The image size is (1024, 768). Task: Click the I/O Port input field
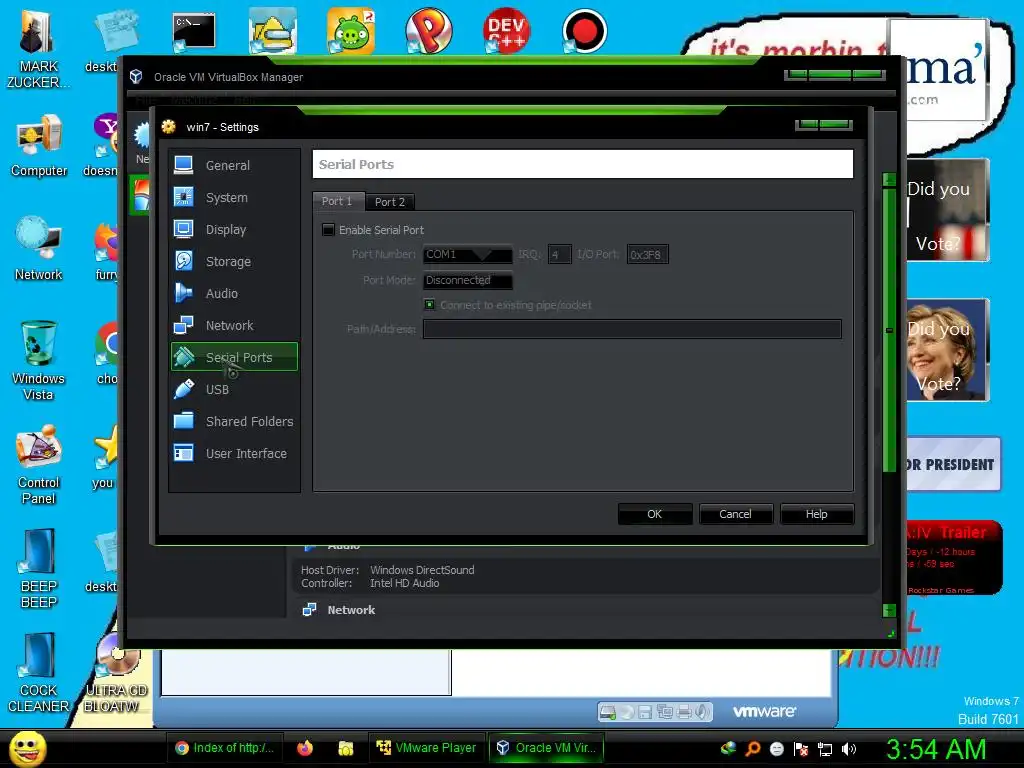tap(647, 254)
